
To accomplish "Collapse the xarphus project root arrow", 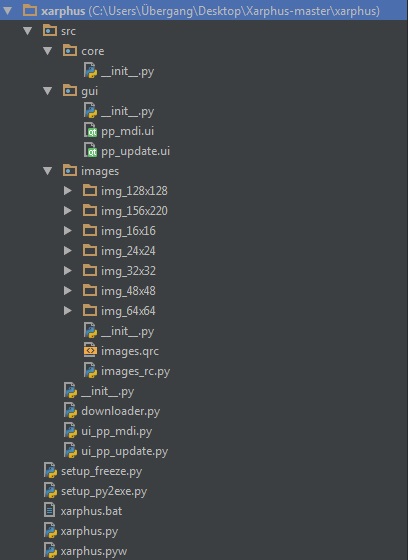I will coord(8,11).
